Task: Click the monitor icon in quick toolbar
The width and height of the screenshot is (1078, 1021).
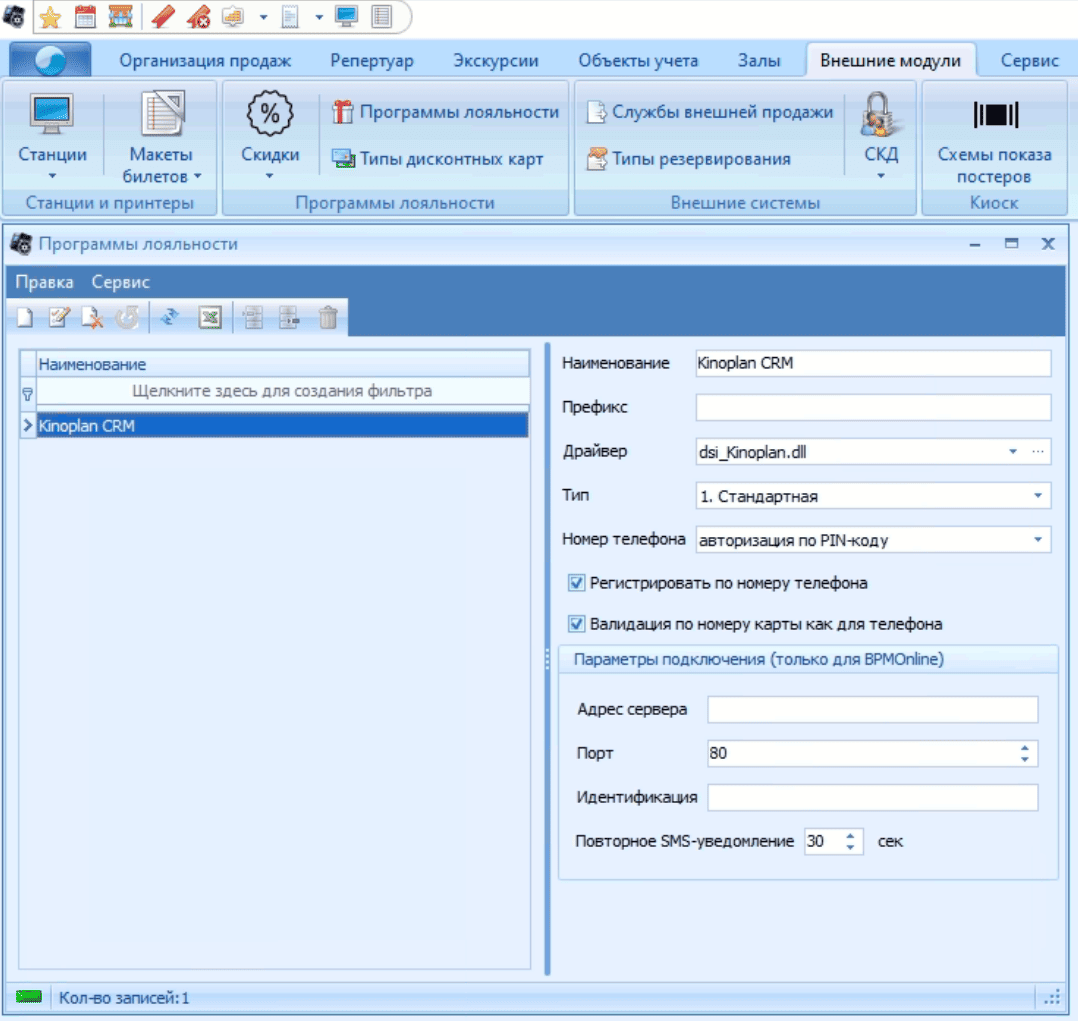Action: pyautogui.click(x=346, y=17)
